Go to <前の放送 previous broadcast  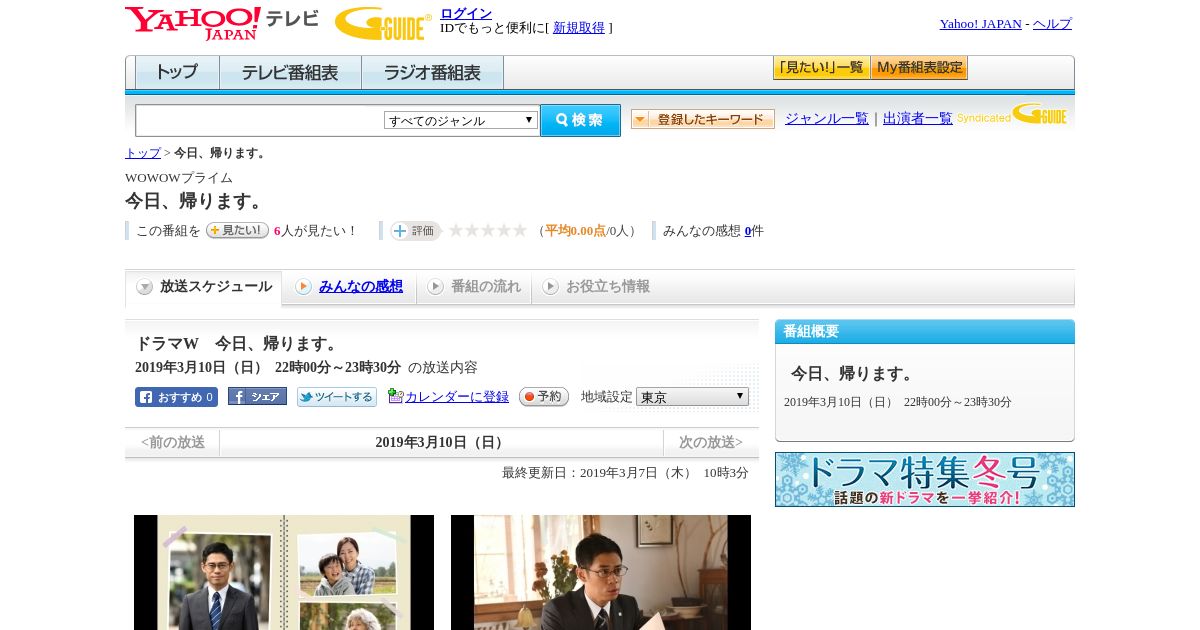tap(173, 442)
